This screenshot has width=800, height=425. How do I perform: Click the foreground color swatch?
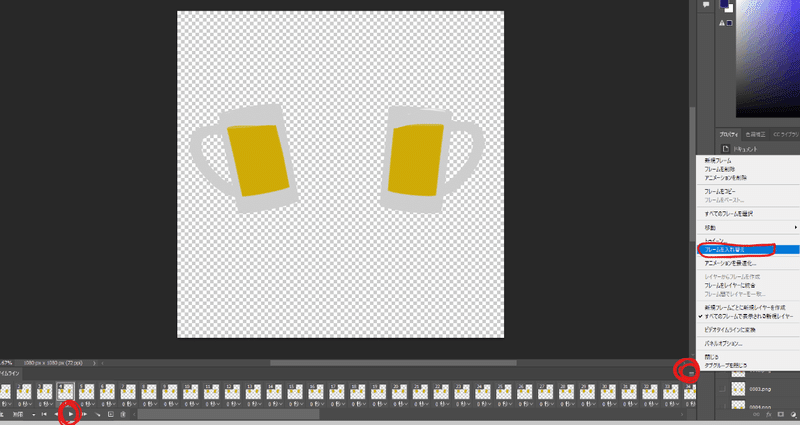[723, 3]
